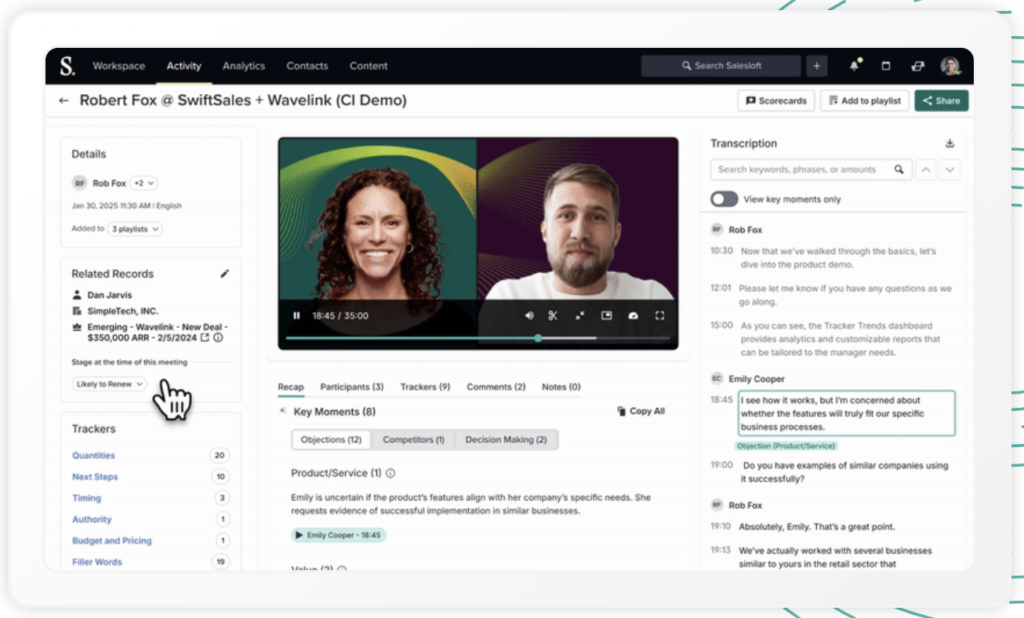Image resolution: width=1024 pixels, height=618 pixels.
Task: Mute the video with the volume icon
Action: (529, 316)
